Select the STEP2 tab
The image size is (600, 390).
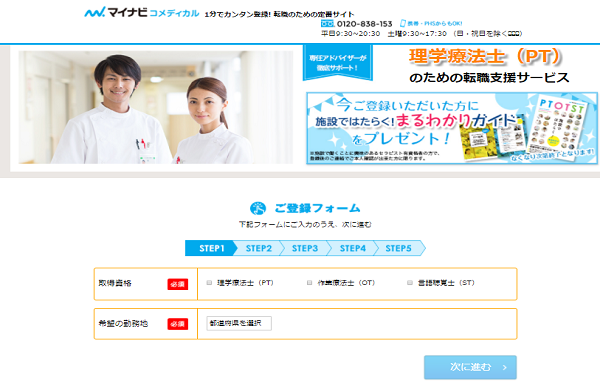pos(259,248)
